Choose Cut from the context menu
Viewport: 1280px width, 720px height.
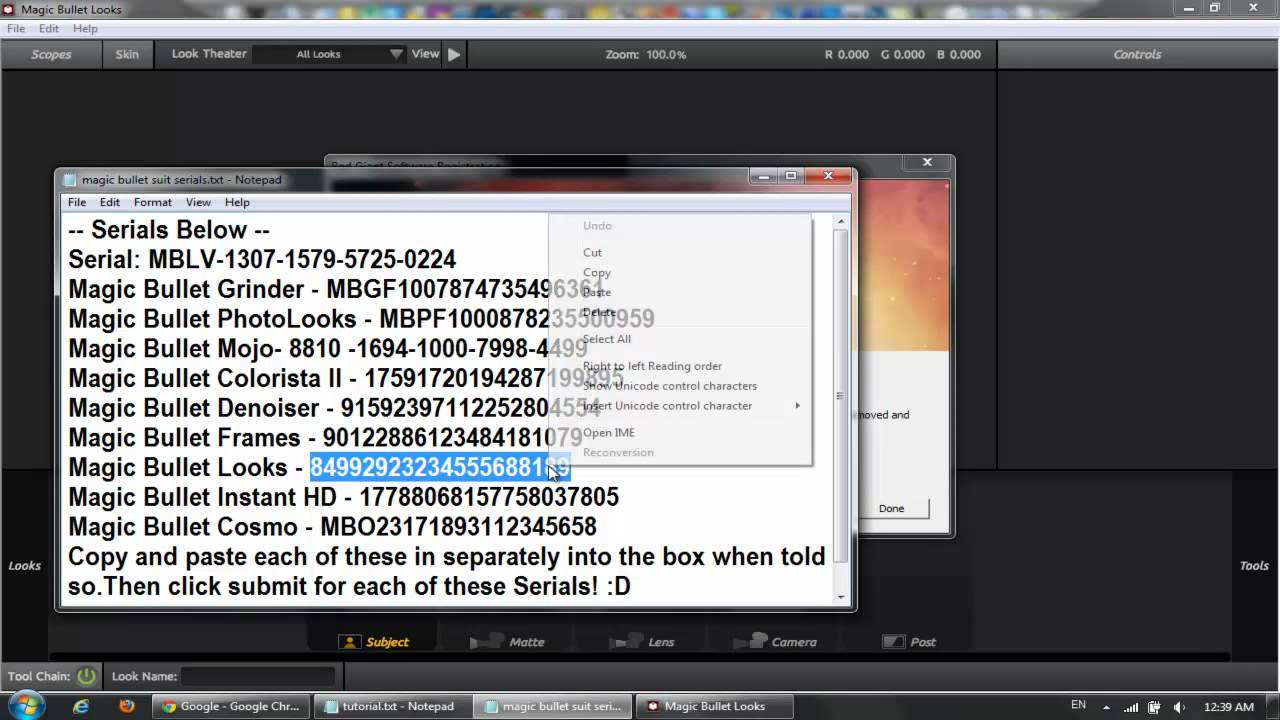click(x=680, y=252)
